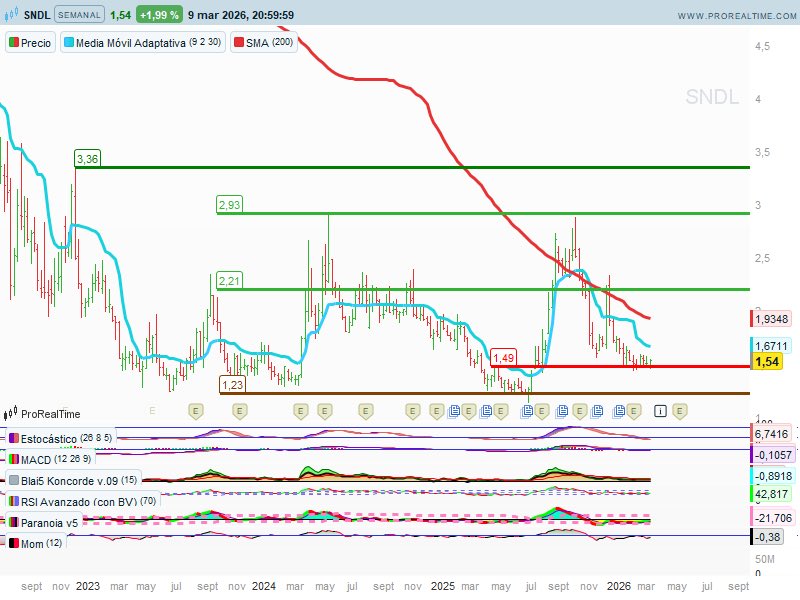Select the 2,93 resistance level label

tap(229, 205)
